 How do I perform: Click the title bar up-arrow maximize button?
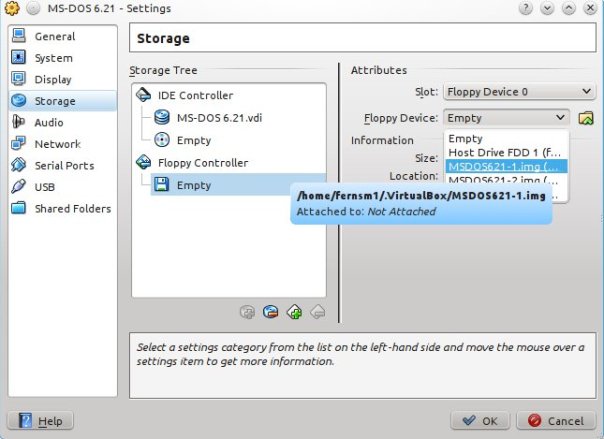pyautogui.click(x=569, y=8)
